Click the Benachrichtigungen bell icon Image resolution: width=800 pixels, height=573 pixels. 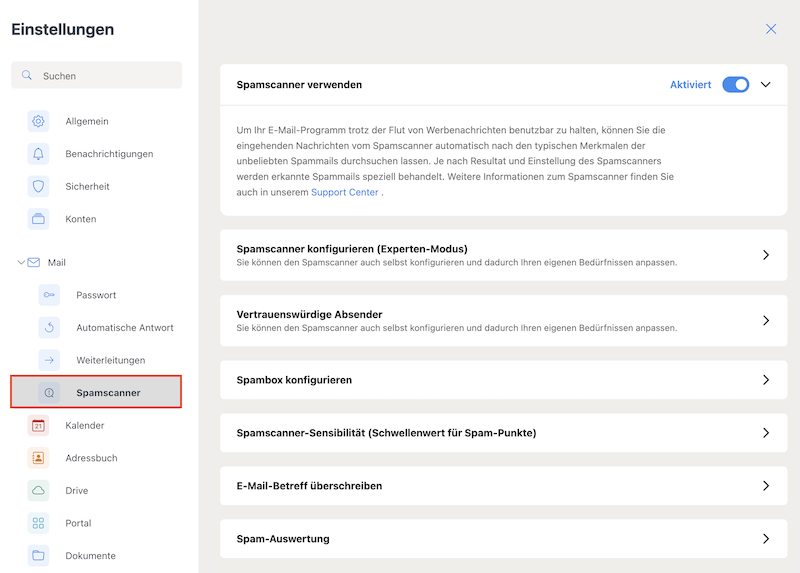click(x=38, y=154)
